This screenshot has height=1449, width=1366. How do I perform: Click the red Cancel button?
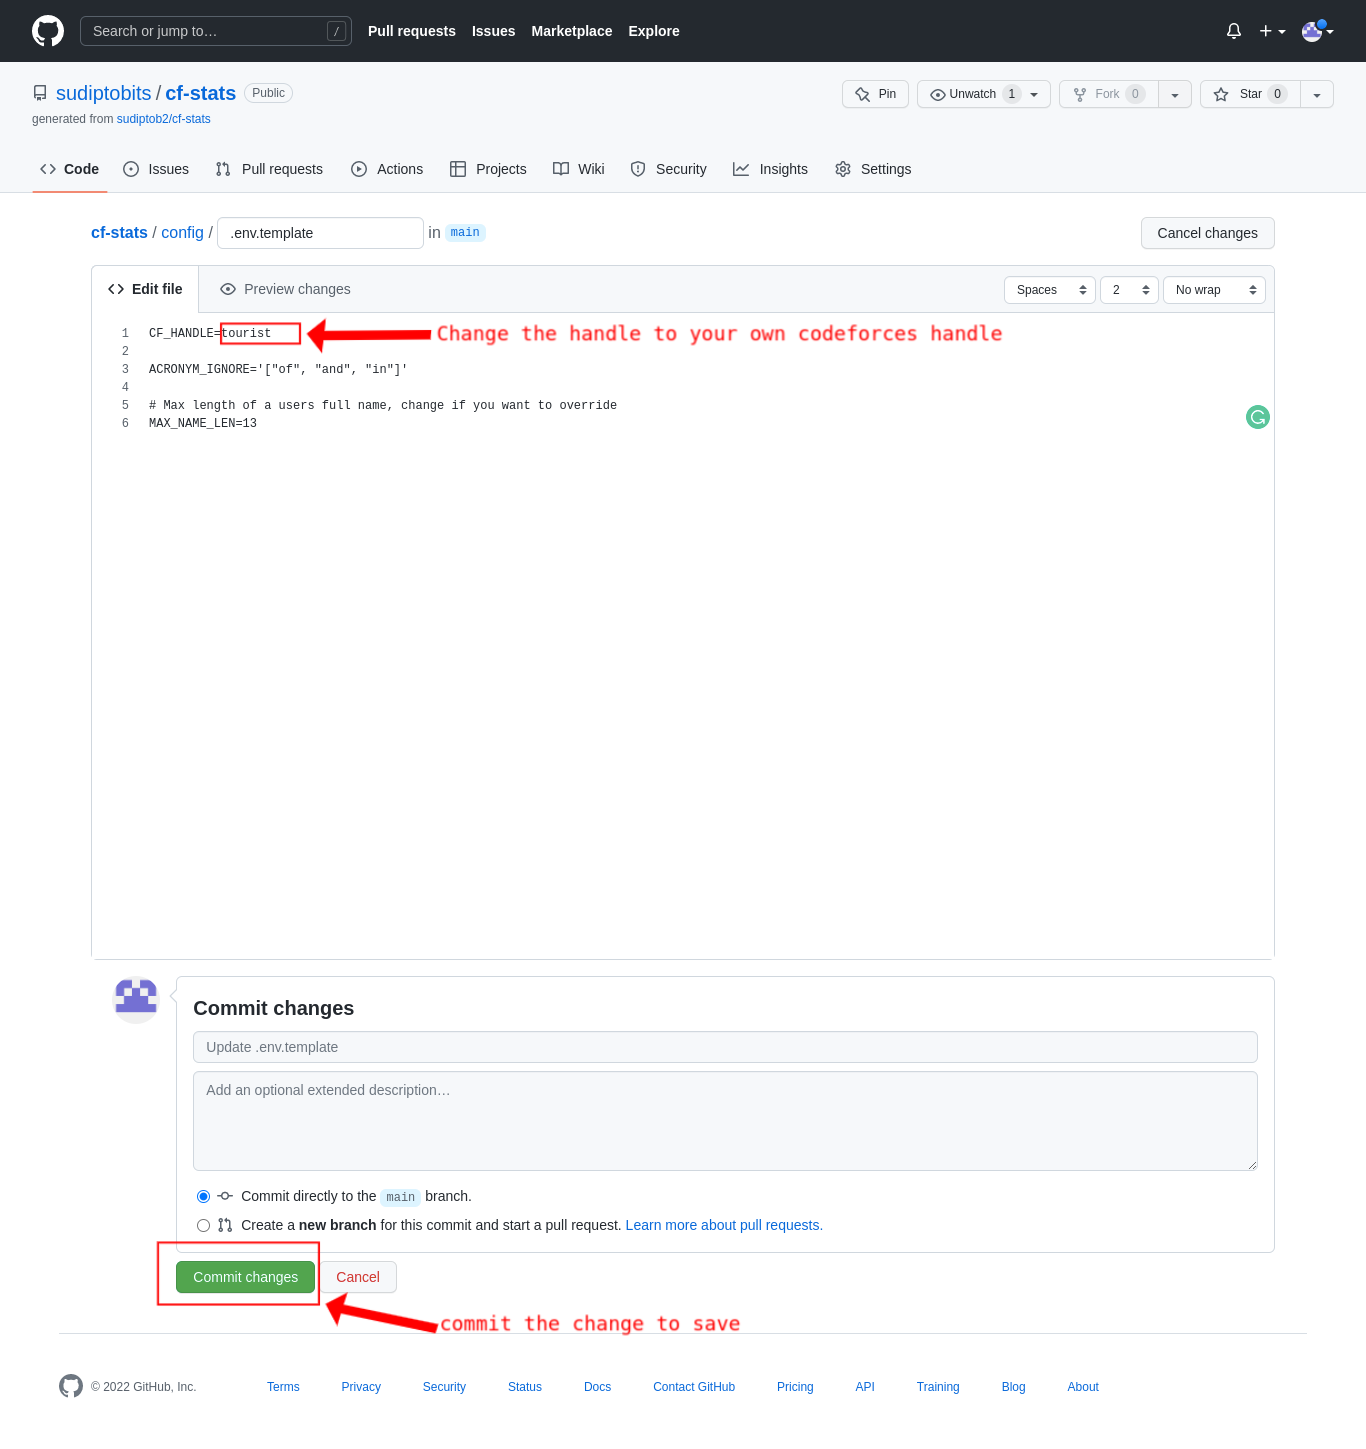pyautogui.click(x=358, y=1277)
